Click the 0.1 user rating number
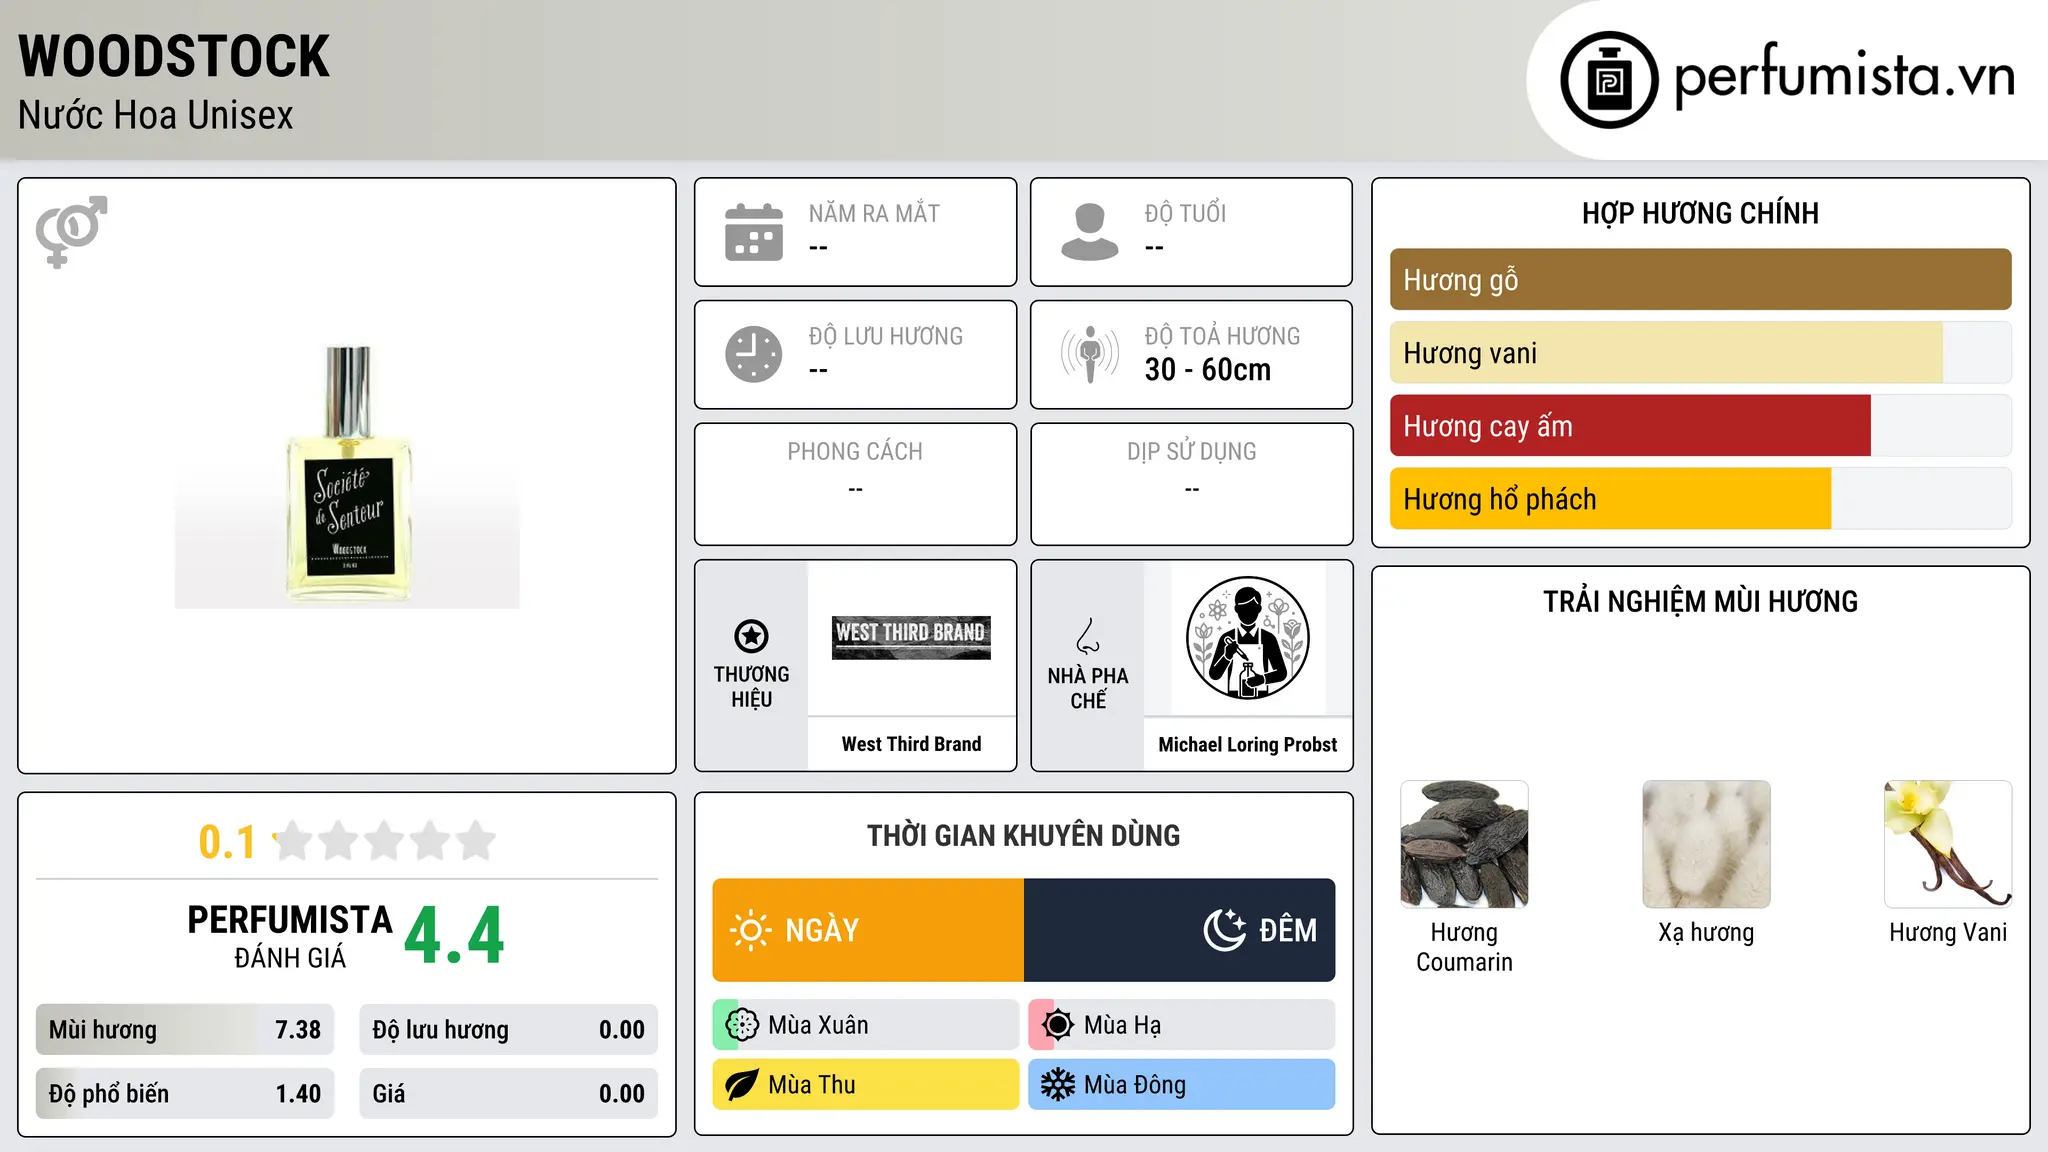Screen dimensions: 2048x1152 coord(227,842)
